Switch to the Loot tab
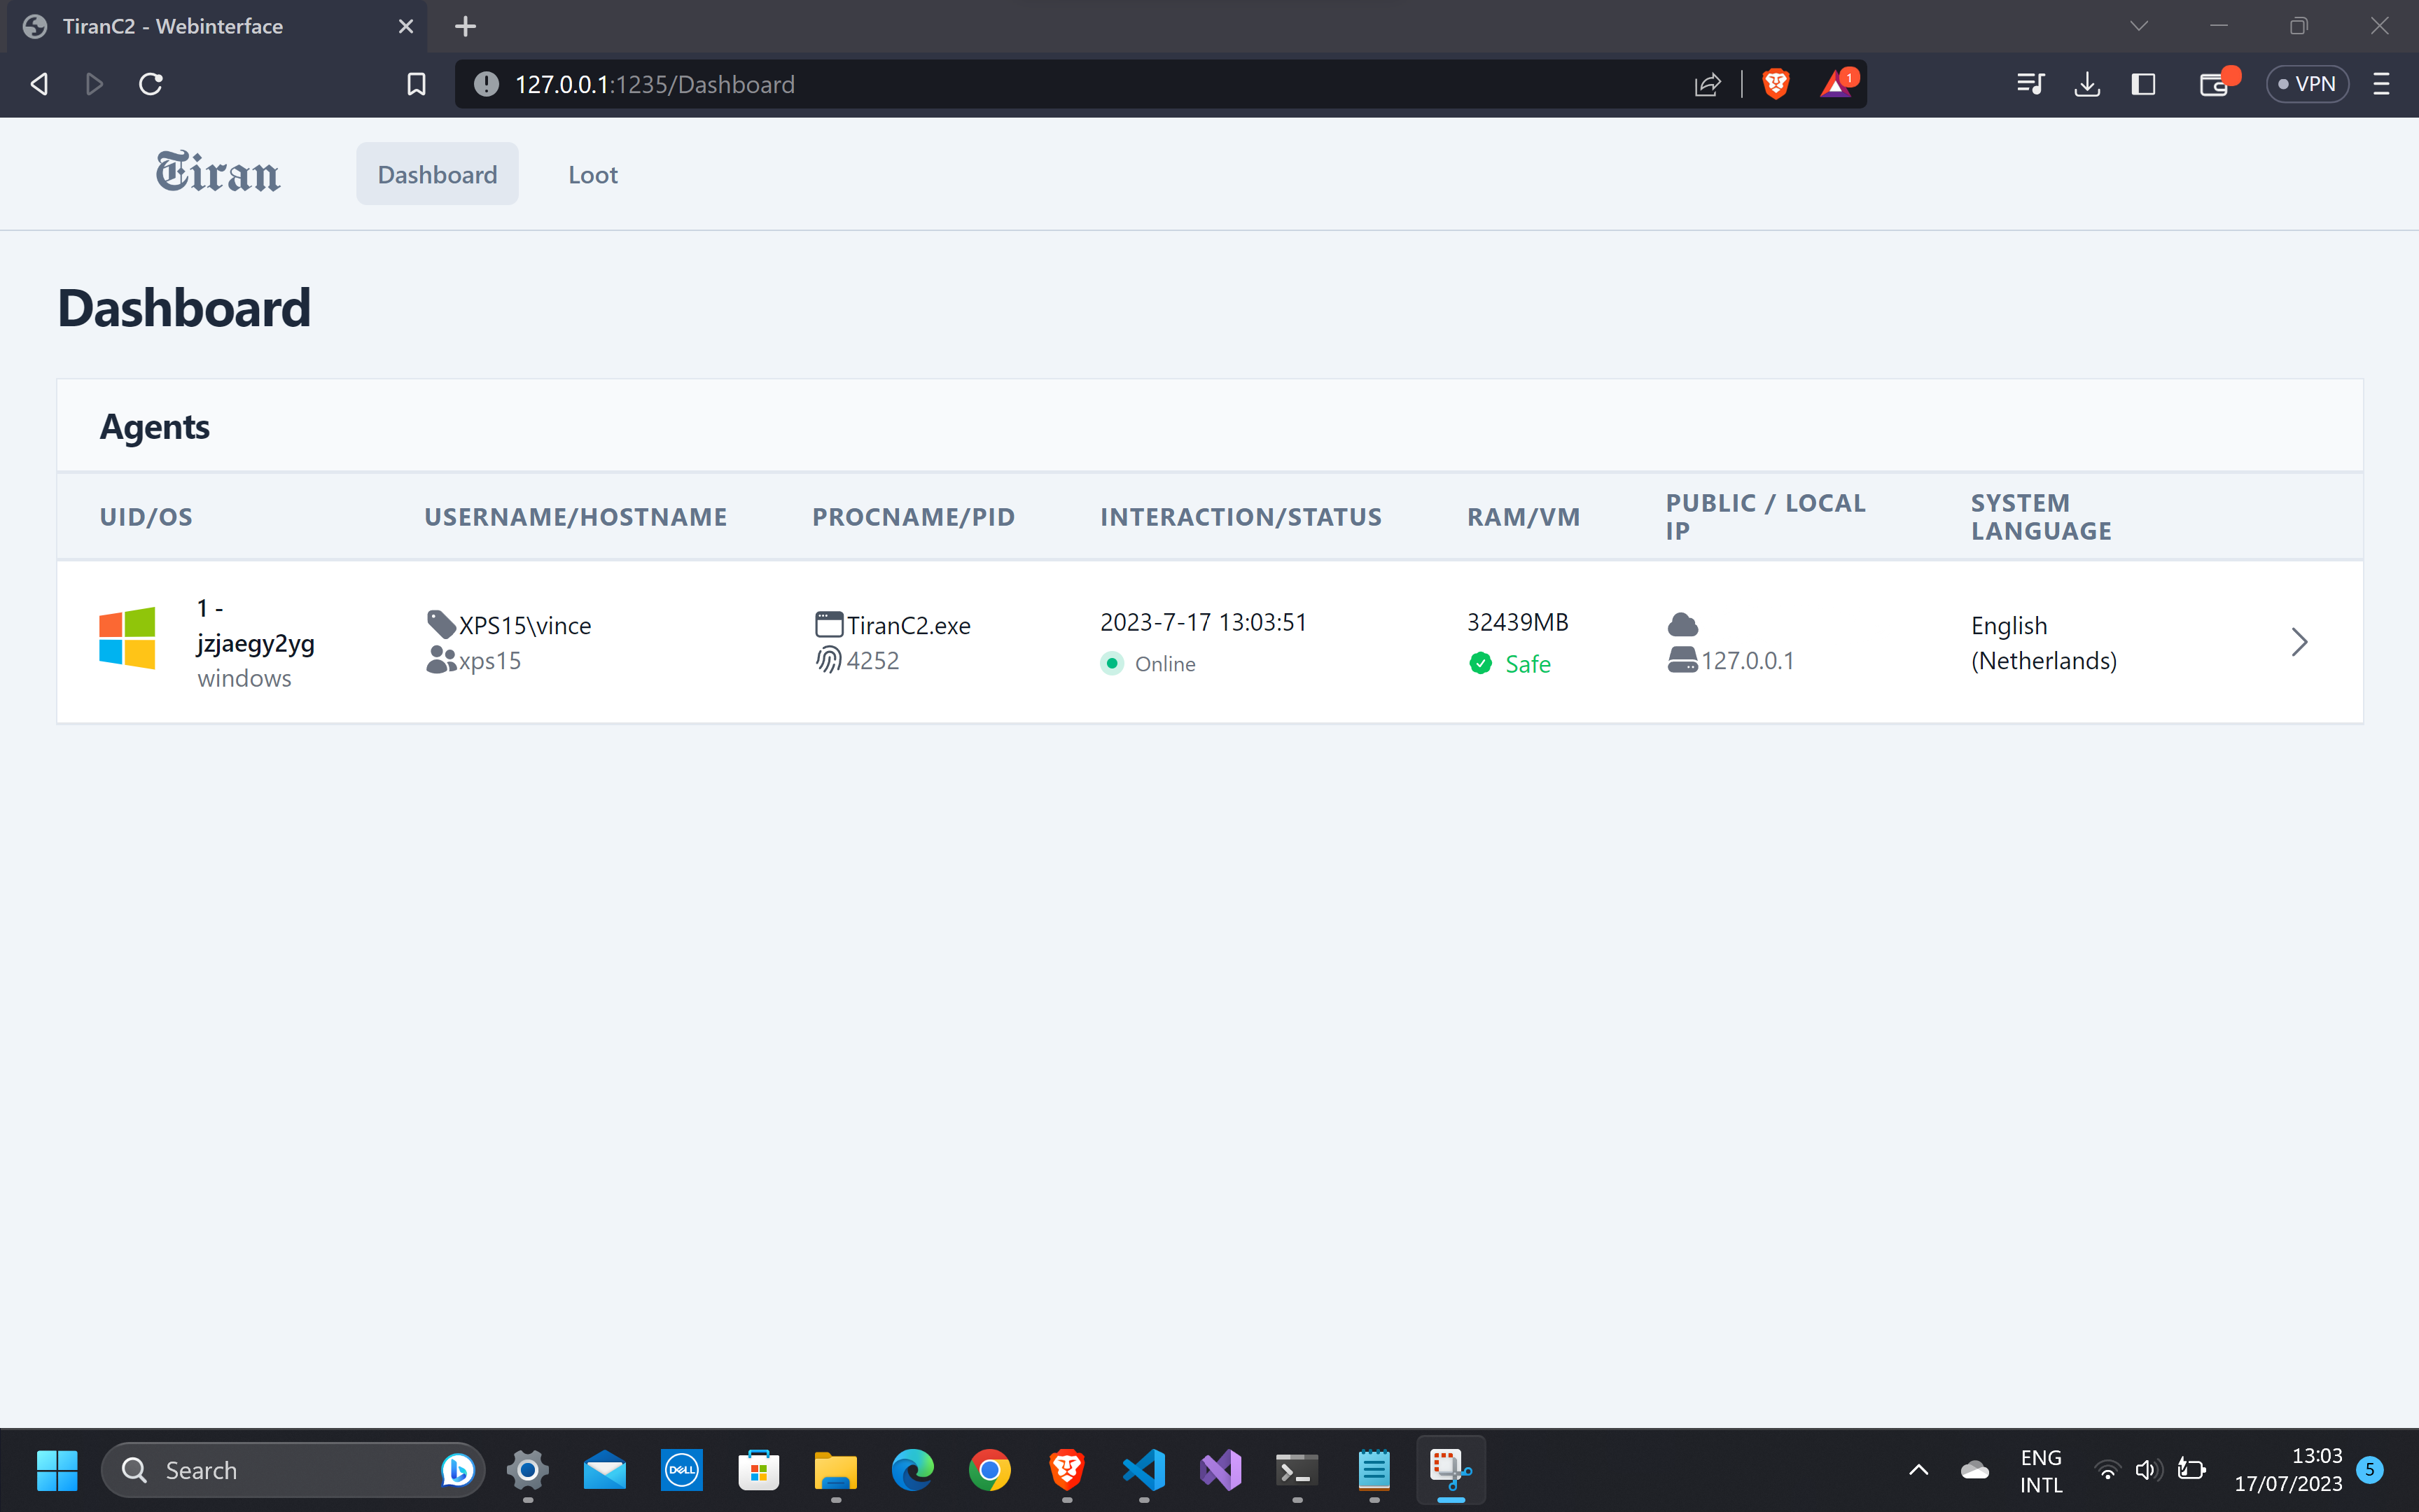The width and height of the screenshot is (2419, 1512). coord(592,175)
